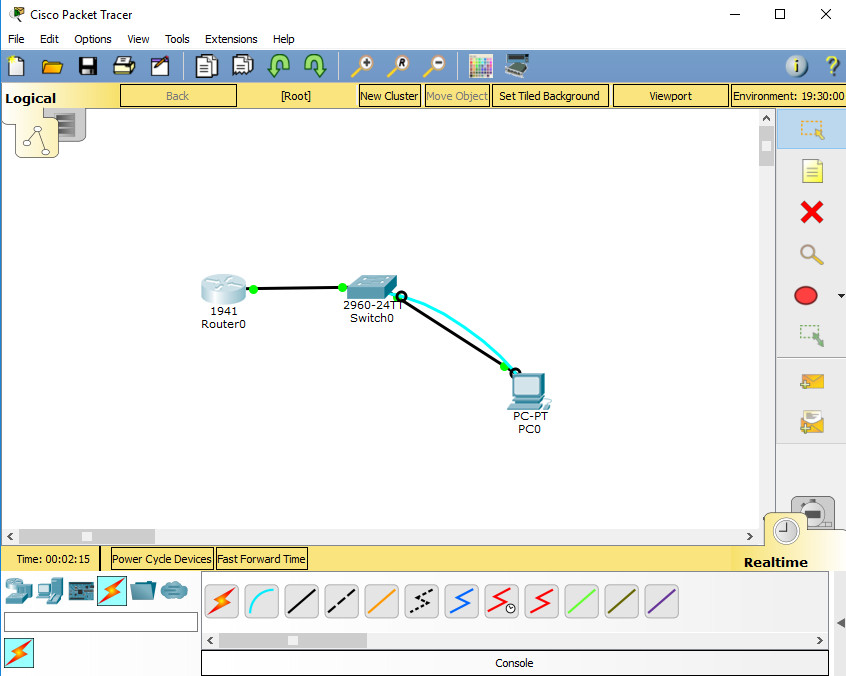Open the Network Information icon

(x=797, y=66)
